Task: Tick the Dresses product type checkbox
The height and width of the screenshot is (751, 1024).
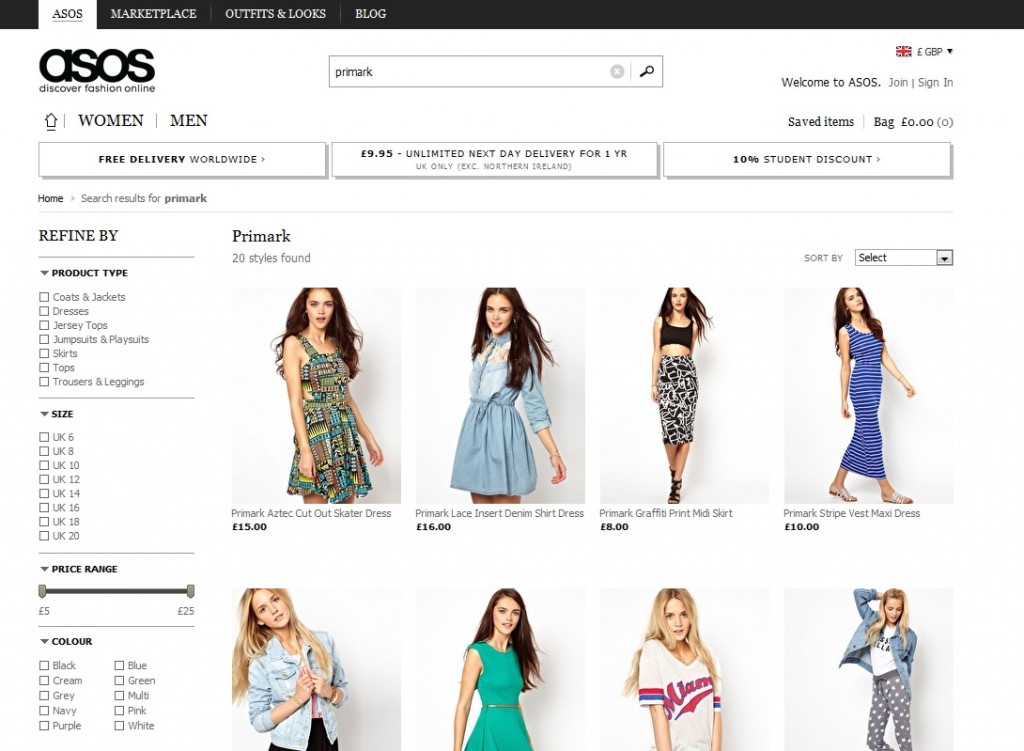Action: point(44,311)
